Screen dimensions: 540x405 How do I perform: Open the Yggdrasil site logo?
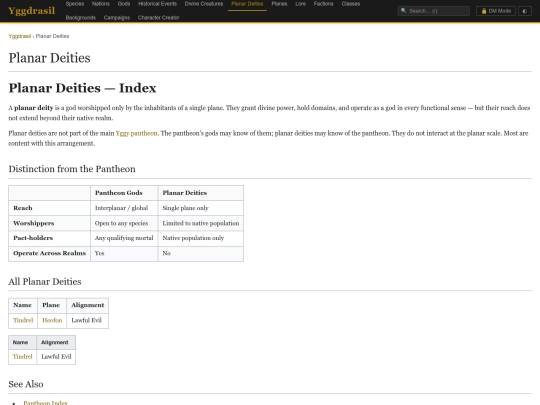click(31, 11)
